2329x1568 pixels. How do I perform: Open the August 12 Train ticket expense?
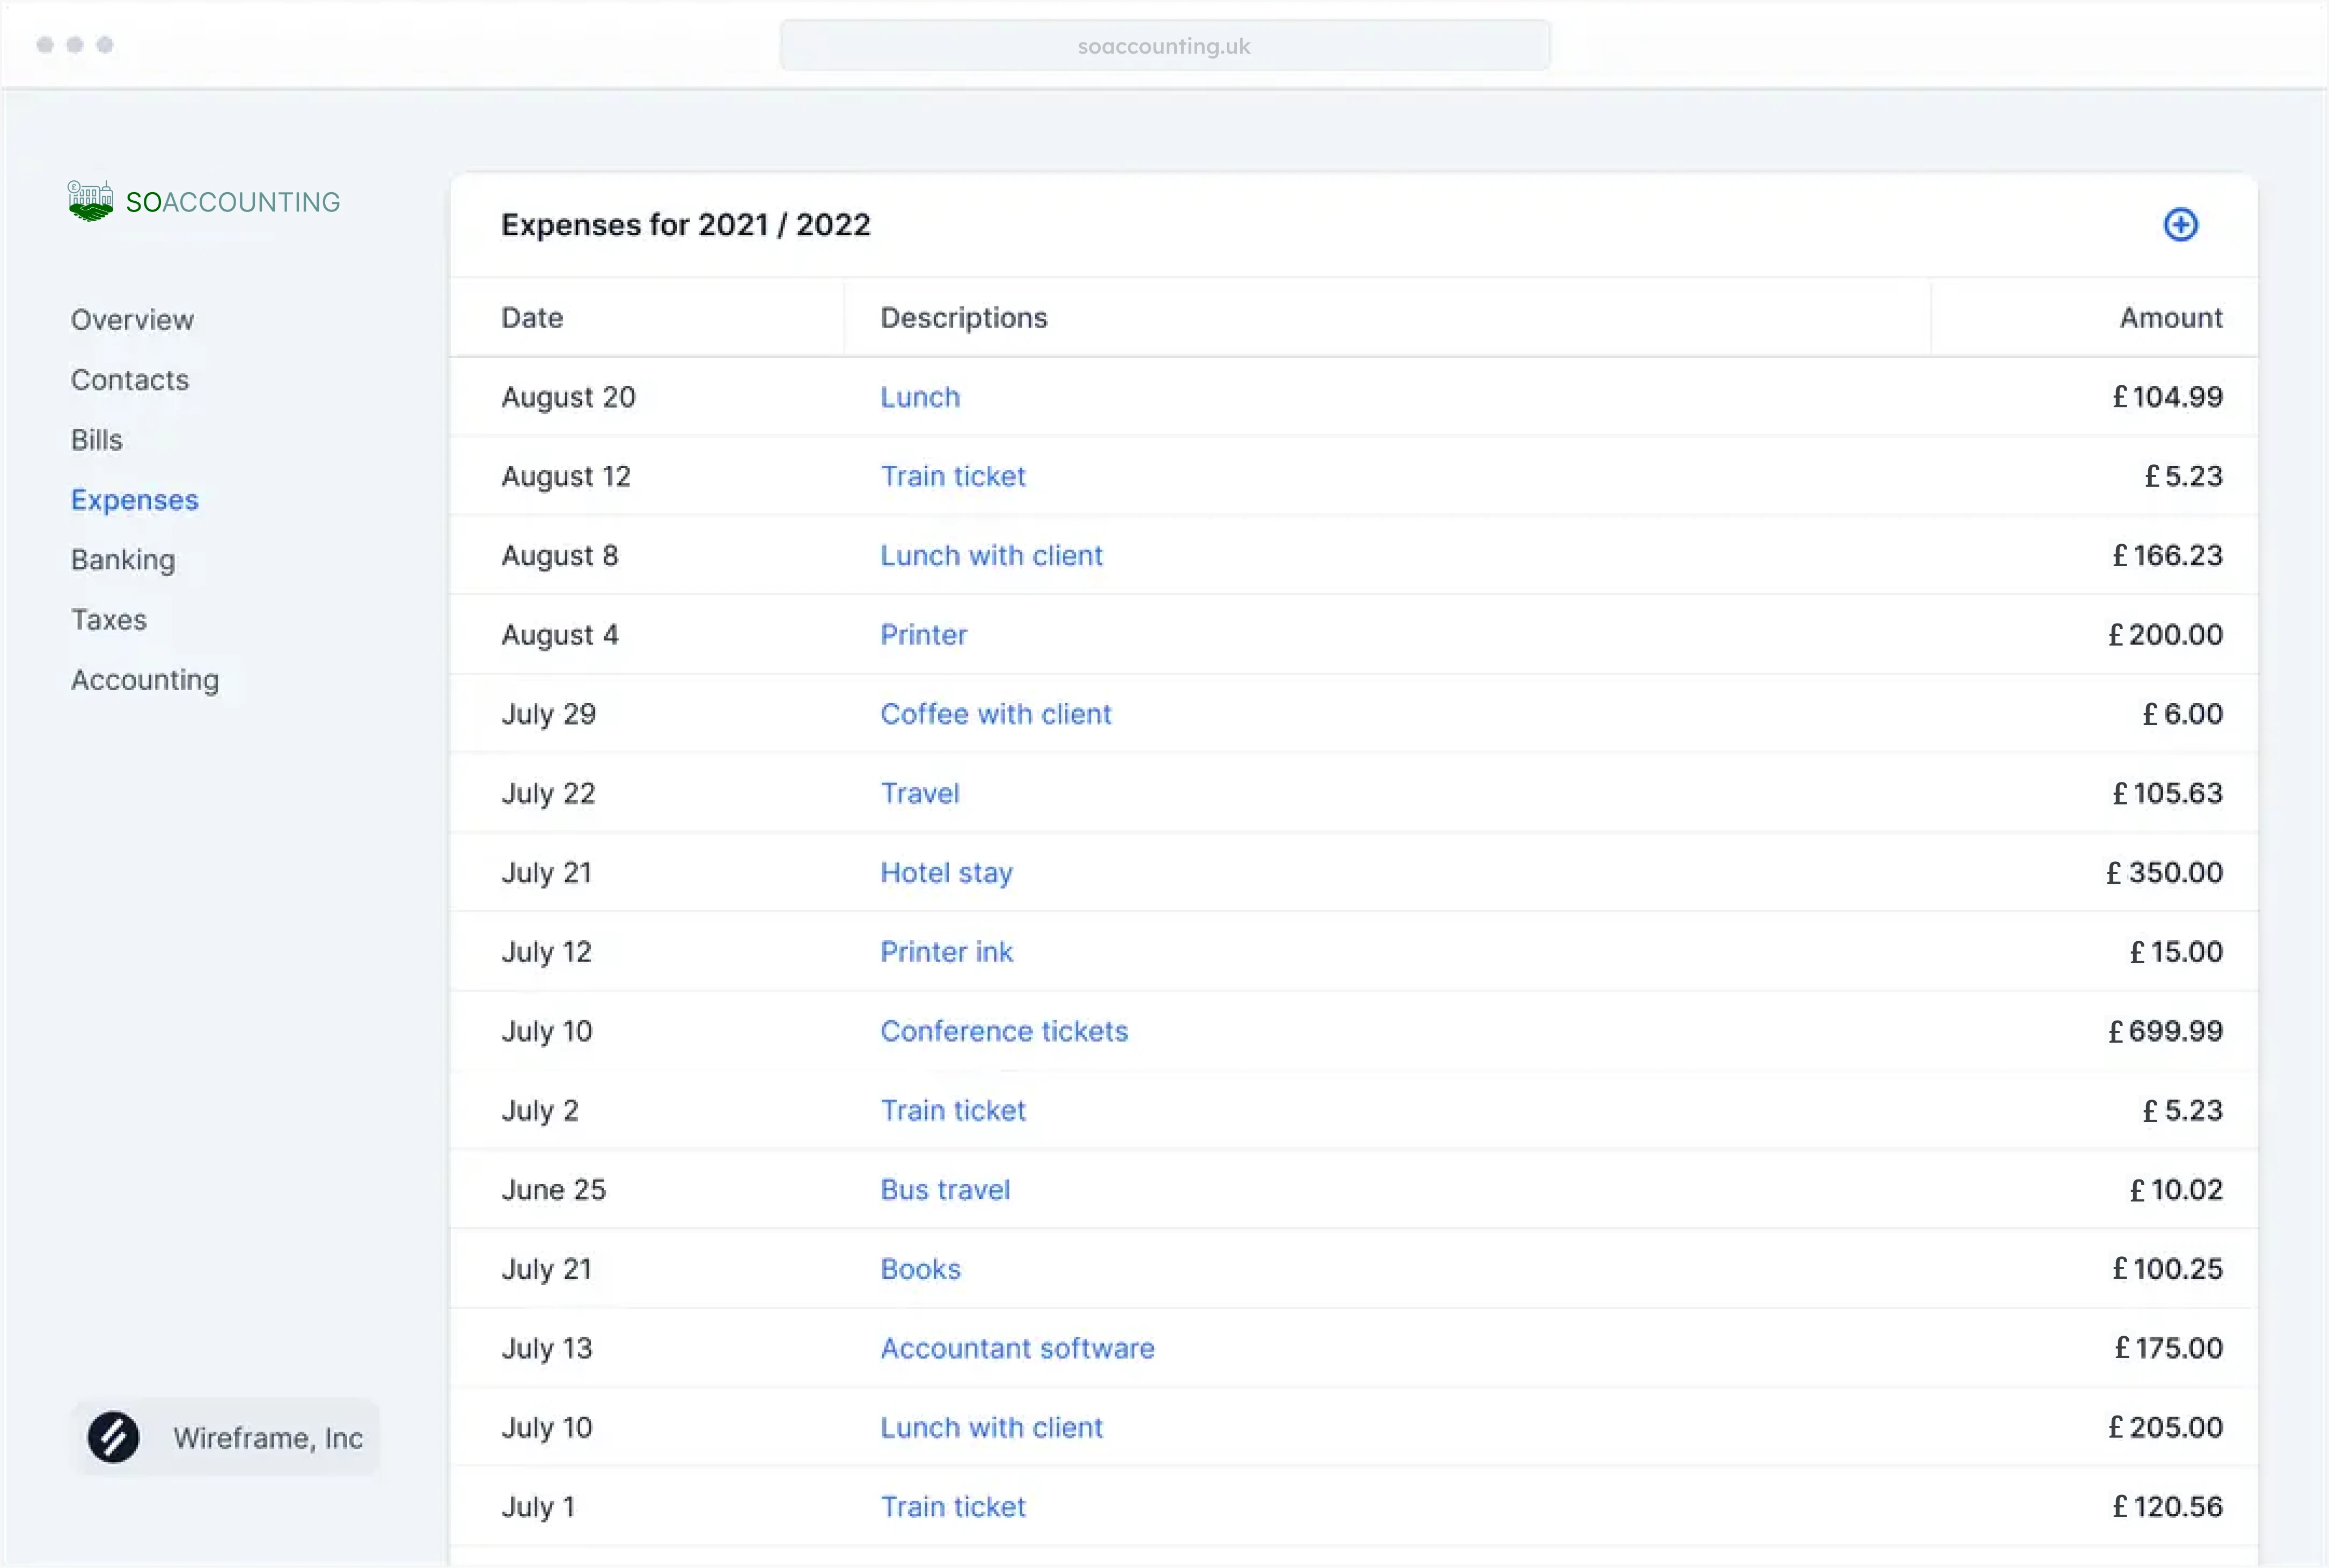click(x=953, y=476)
